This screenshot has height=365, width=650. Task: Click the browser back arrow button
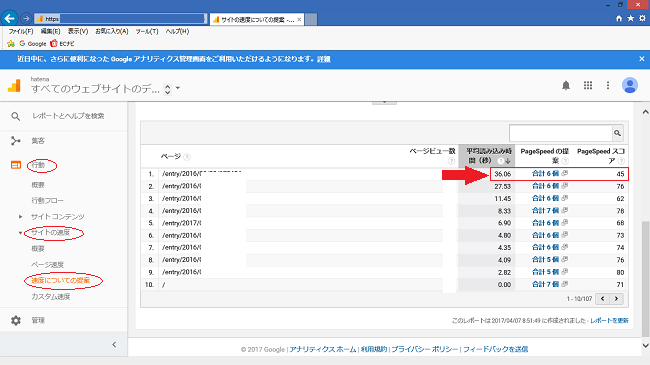coord(10,19)
